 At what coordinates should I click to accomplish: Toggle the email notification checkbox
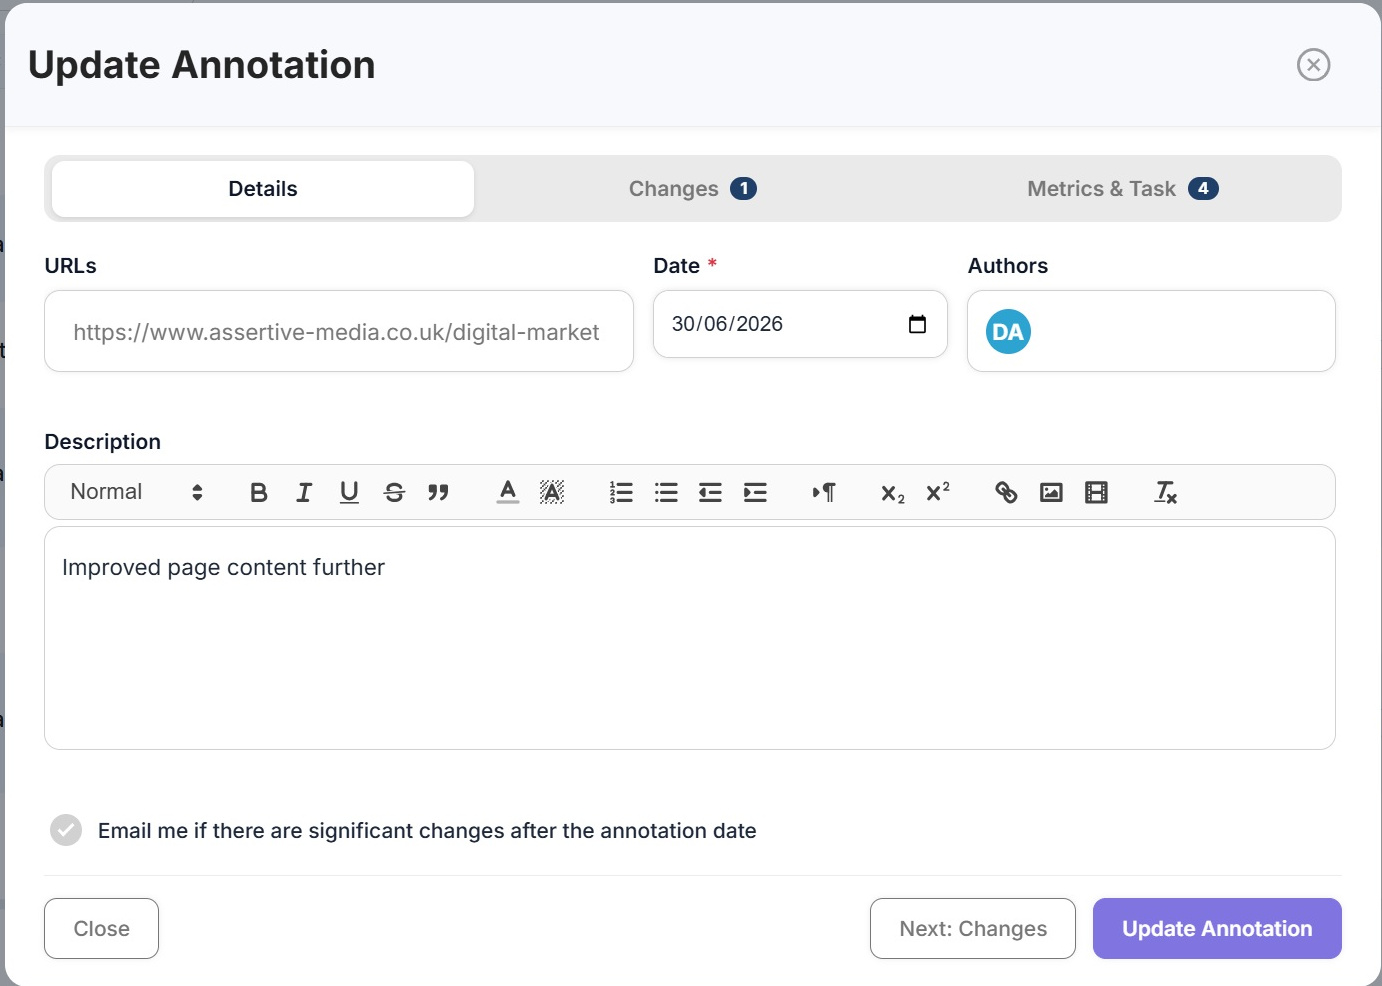(x=66, y=830)
